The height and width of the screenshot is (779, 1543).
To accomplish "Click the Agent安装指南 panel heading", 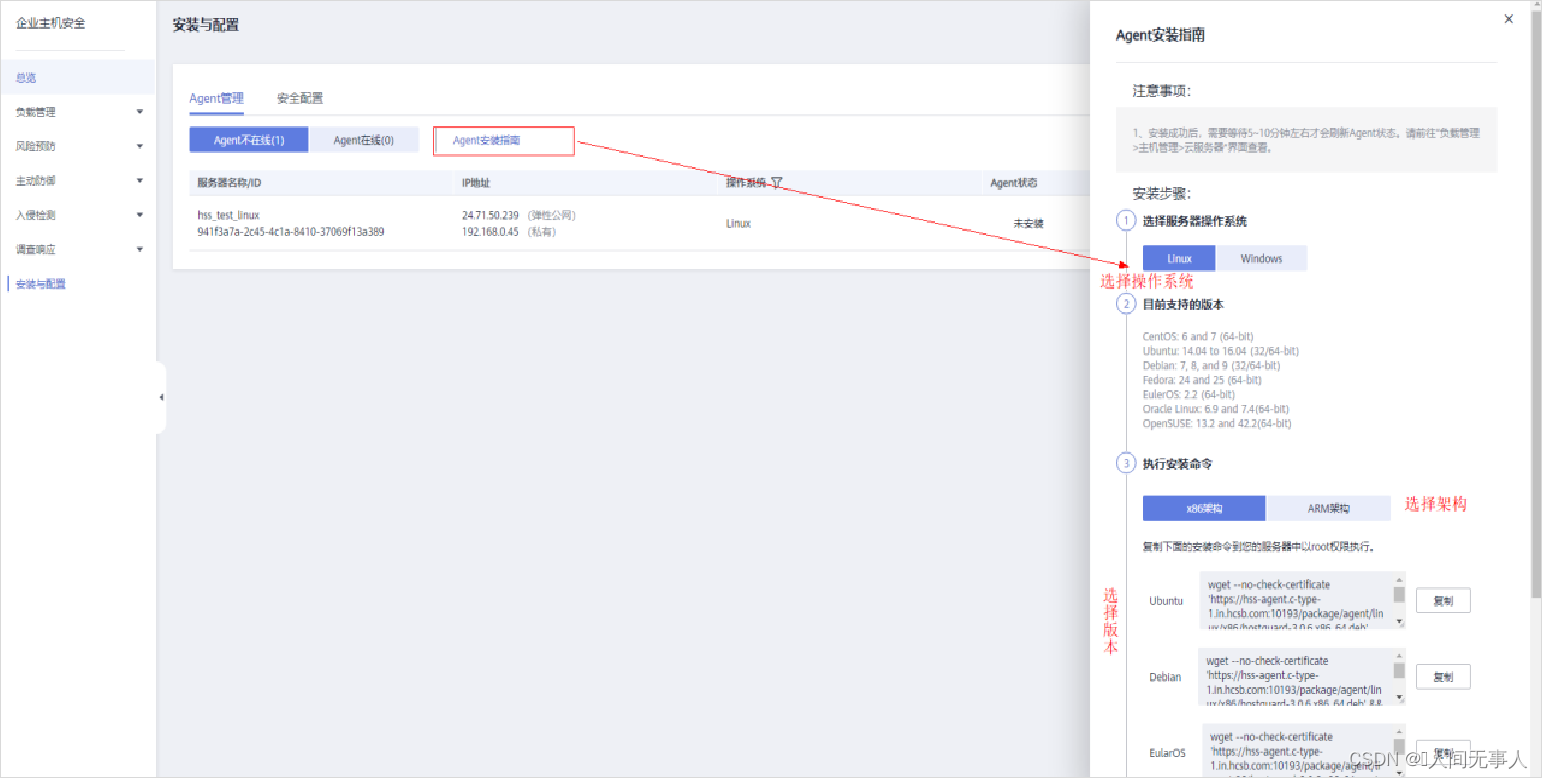I will click(x=1160, y=35).
